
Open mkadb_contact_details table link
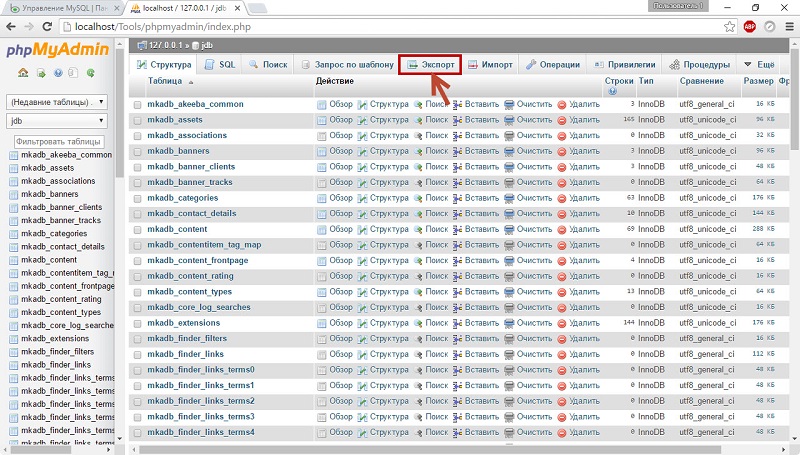pyautogui.click(x=192, y=214)
